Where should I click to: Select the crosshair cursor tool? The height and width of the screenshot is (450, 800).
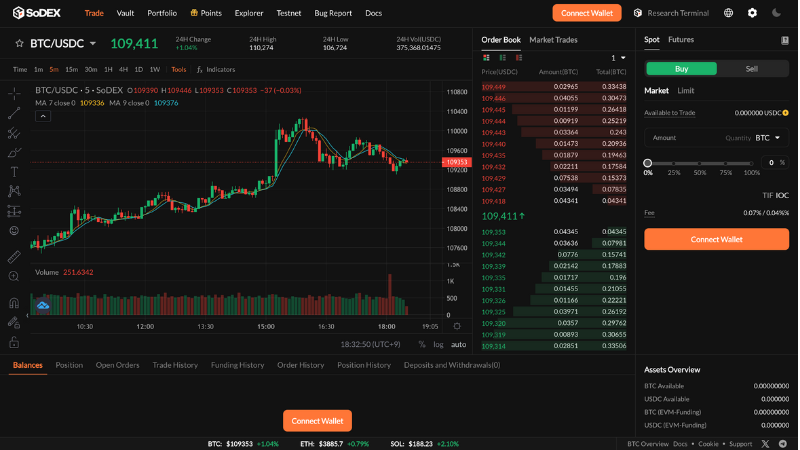14,93
